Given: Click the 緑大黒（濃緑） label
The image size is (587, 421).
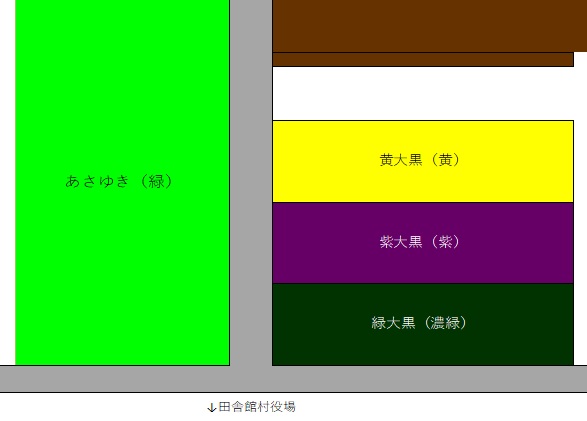Looking at the screenshot, I should pyautogui.click(x=419, y=323).
